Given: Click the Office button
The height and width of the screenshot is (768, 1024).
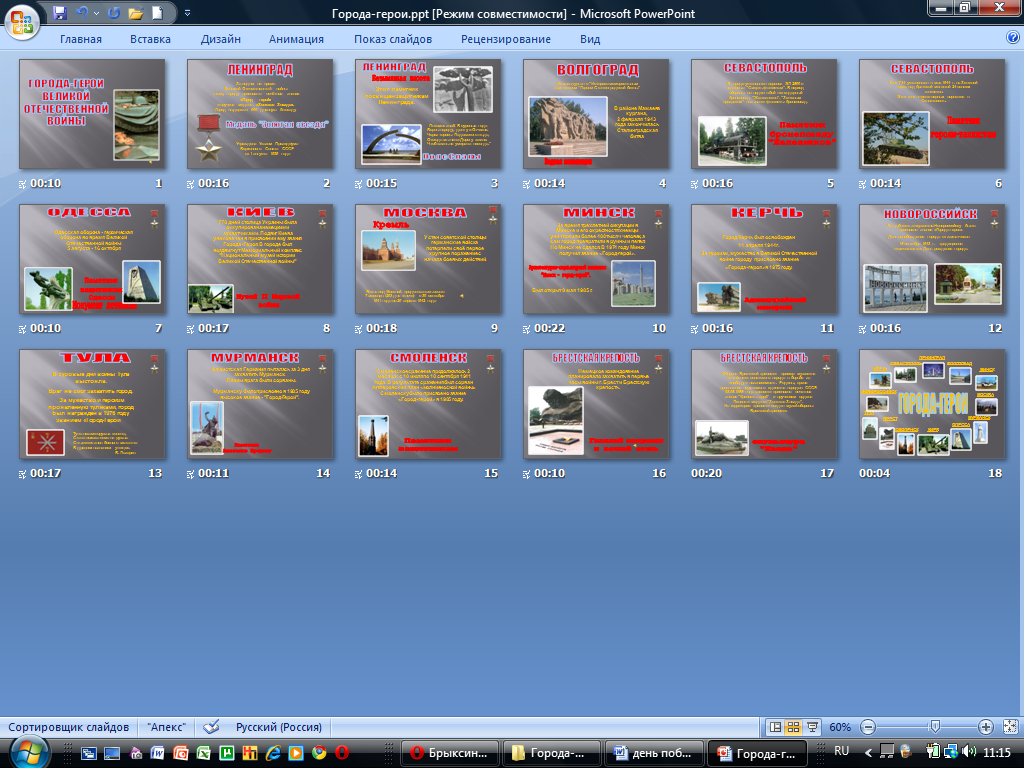Looking at the screenshot, I should [22, 17].
